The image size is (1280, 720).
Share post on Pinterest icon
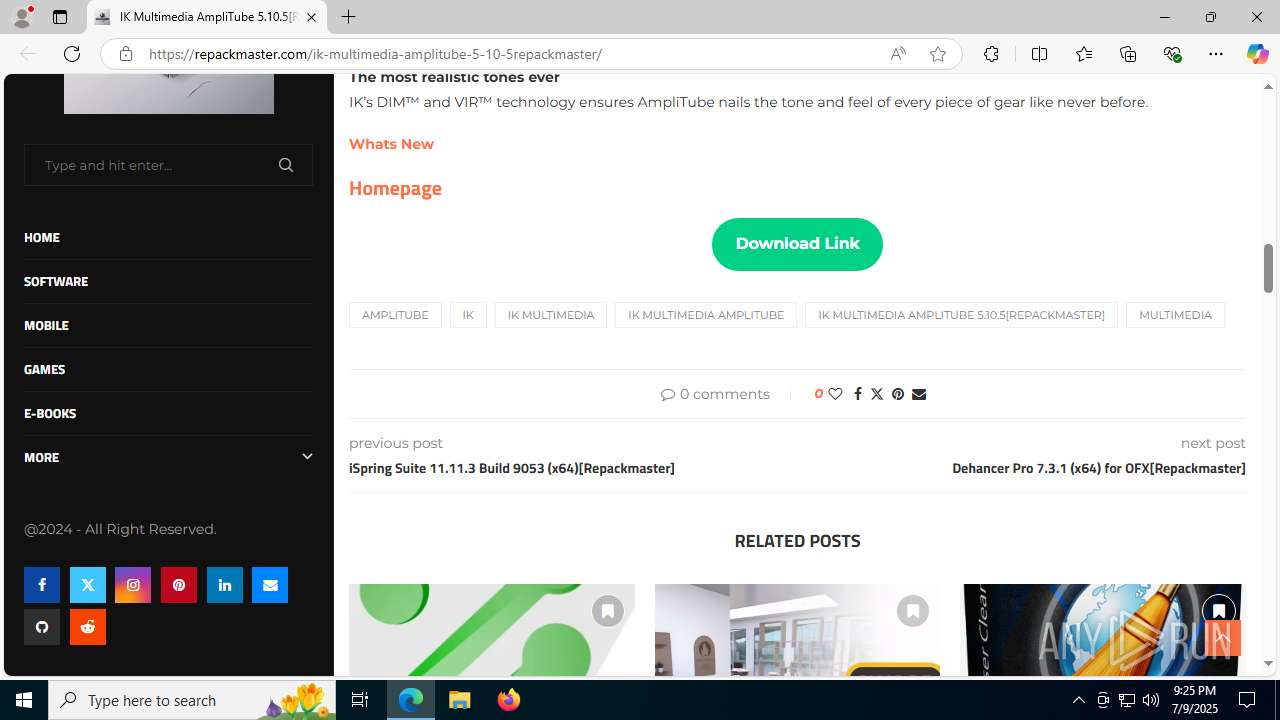point(898,394)
